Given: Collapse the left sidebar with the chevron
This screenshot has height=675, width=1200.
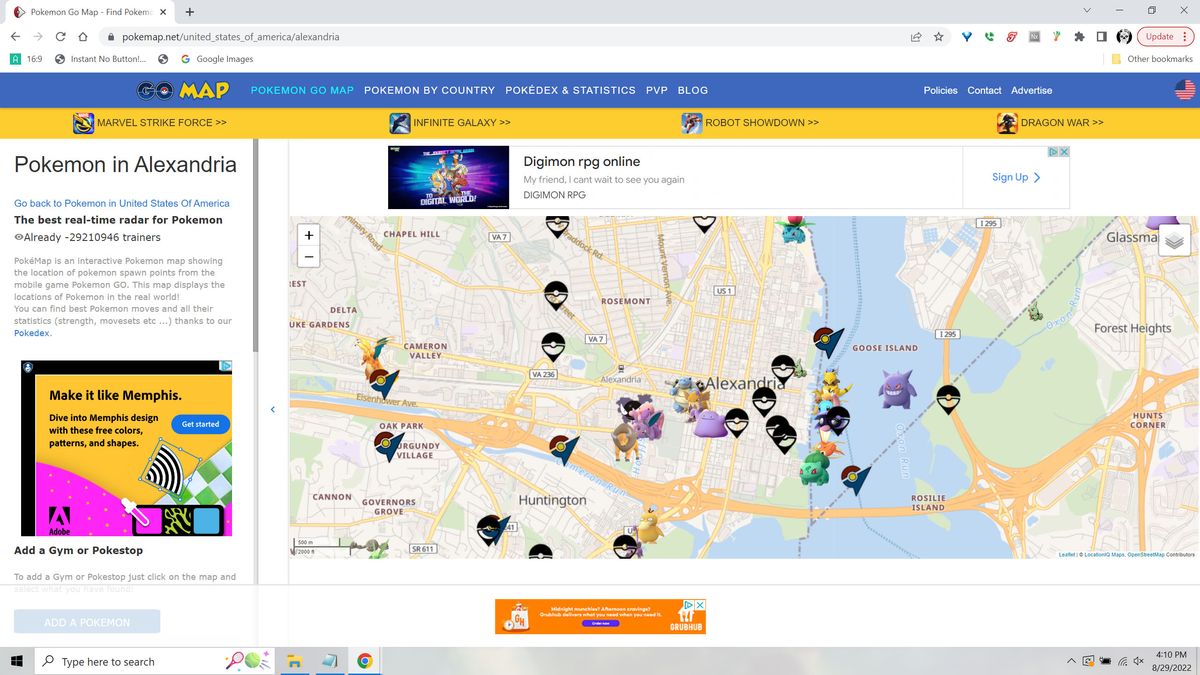Looking at the screenshot, I should 272,409.
